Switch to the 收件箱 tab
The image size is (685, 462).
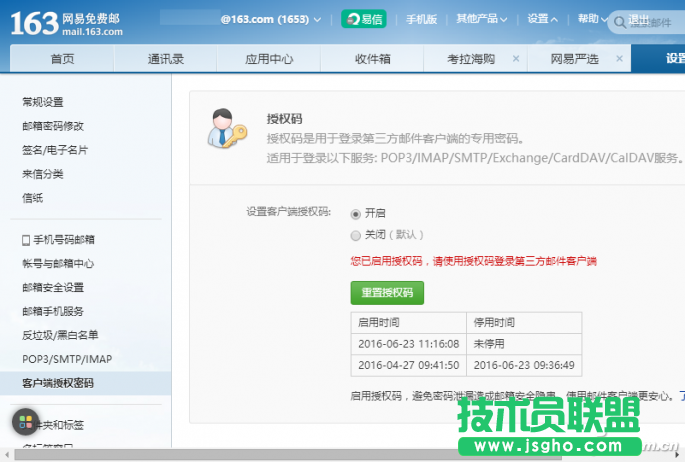pos(372,59)
